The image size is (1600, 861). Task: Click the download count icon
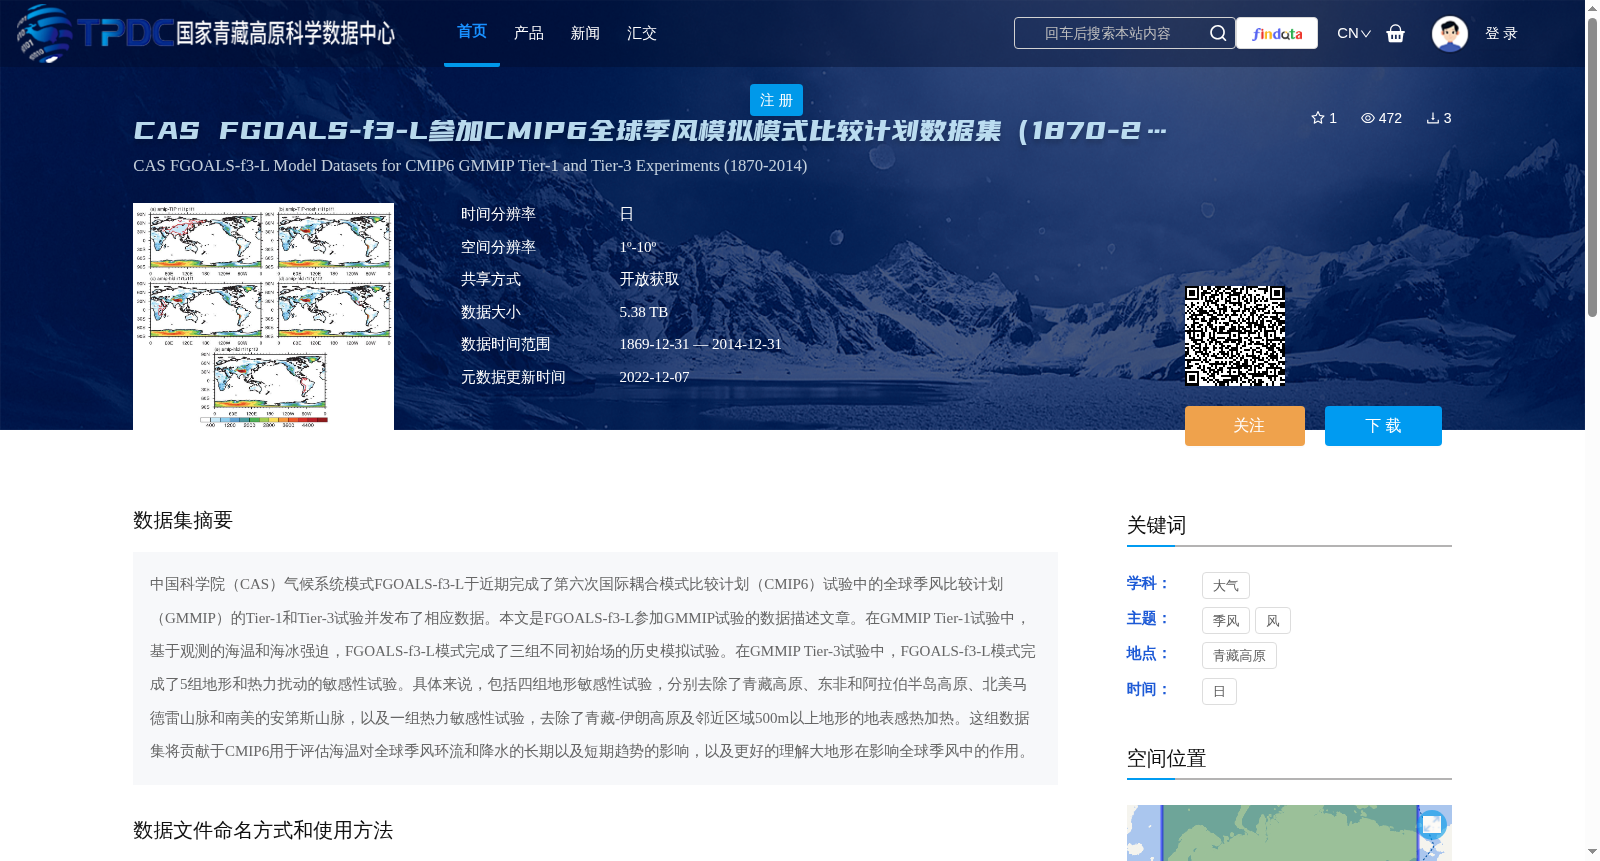[1433, 118]
